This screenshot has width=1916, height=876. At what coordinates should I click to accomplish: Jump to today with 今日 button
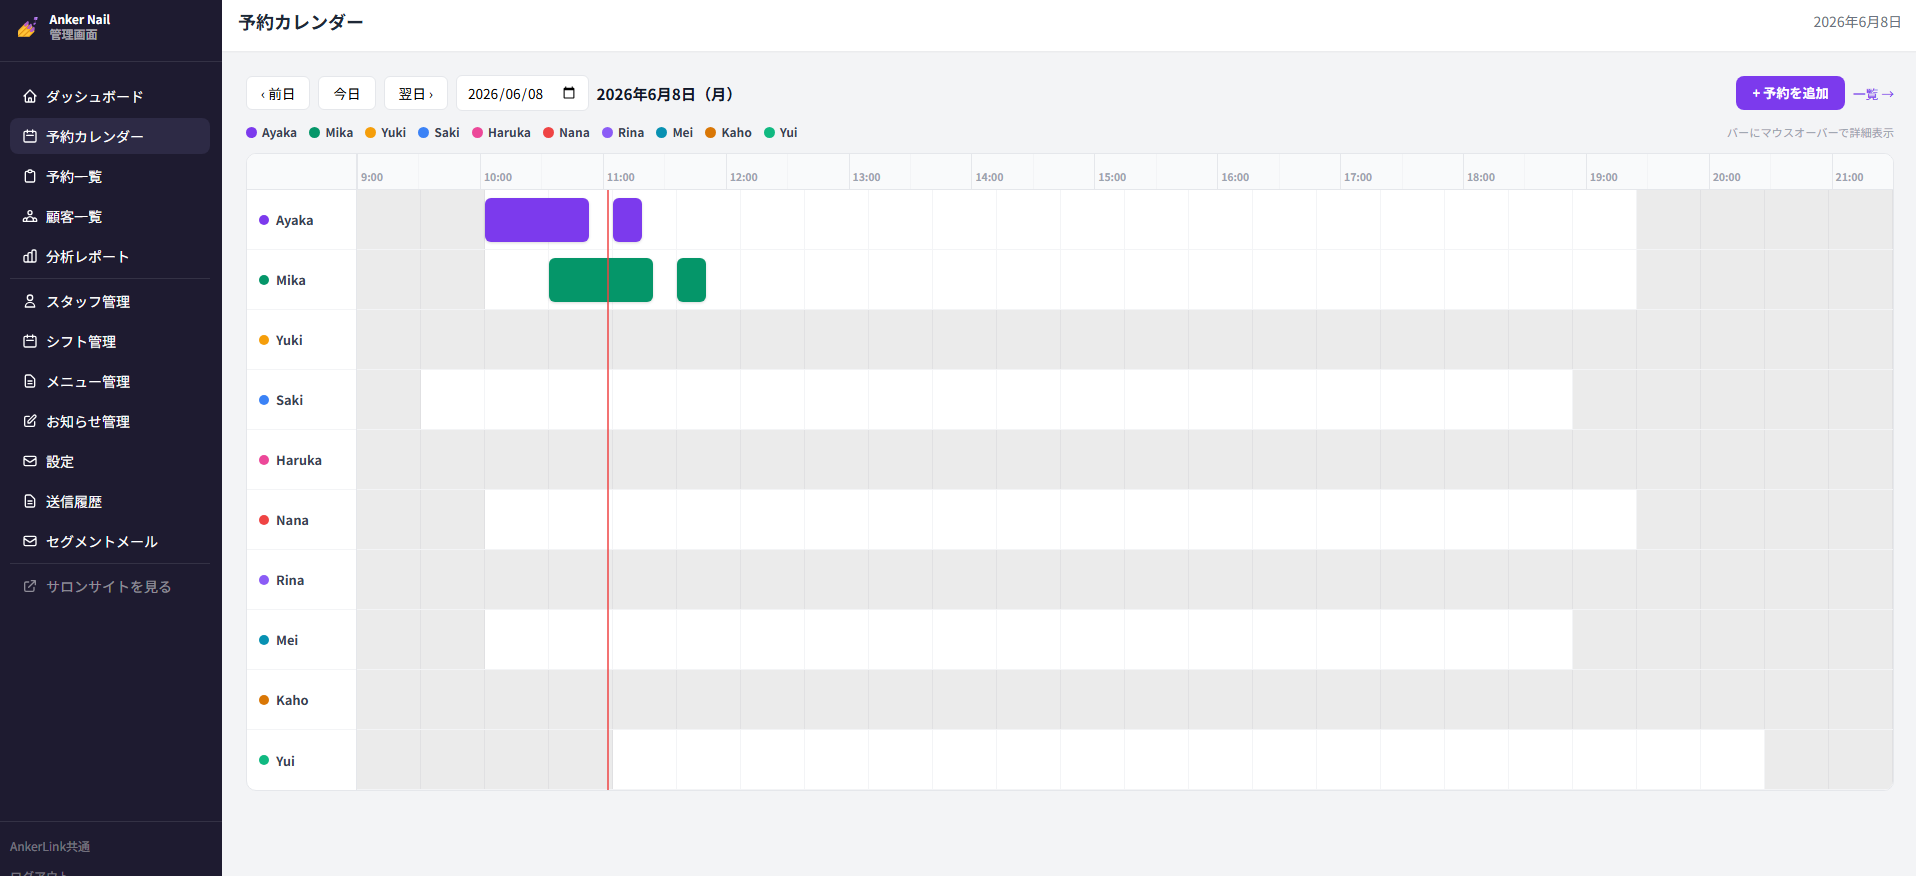click(347, 93)
